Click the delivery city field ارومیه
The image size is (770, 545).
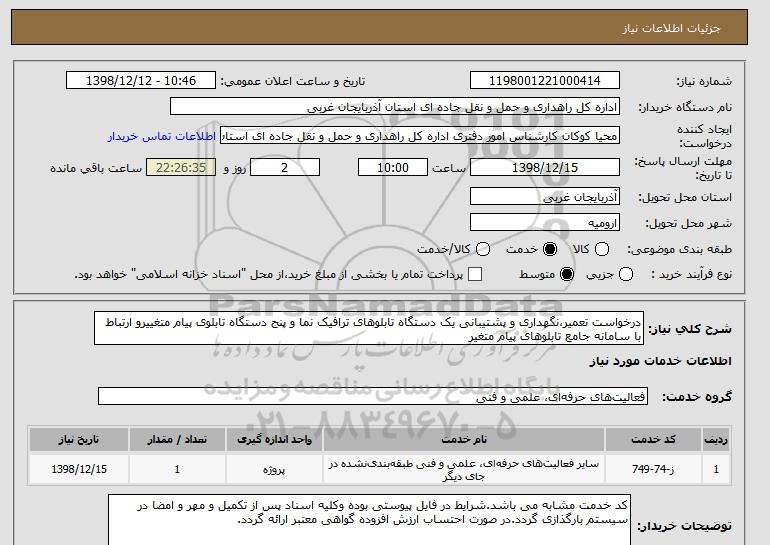click(545, 222)
